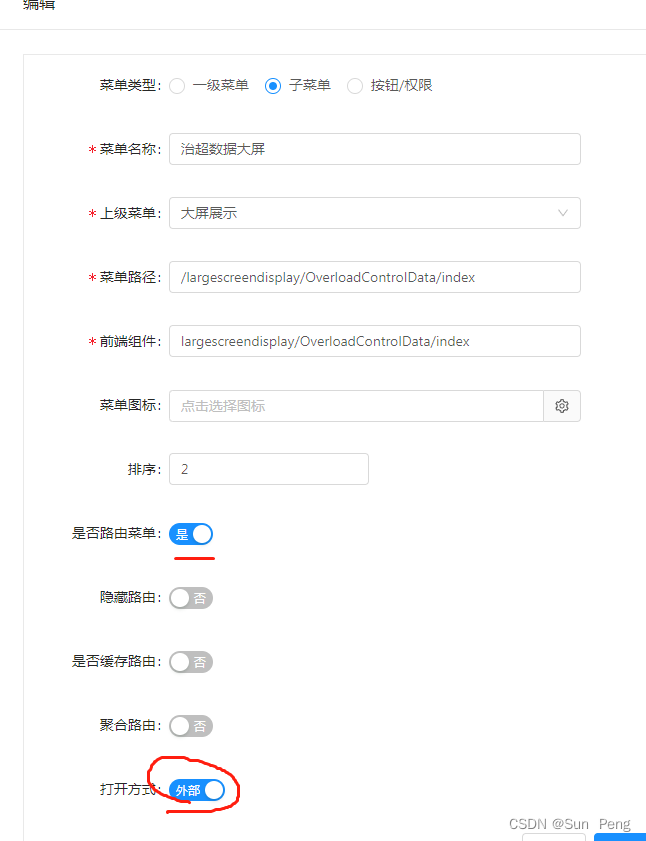Click the 排序 order input showing 2
The image size is (646, 841).
click(268, 468)
